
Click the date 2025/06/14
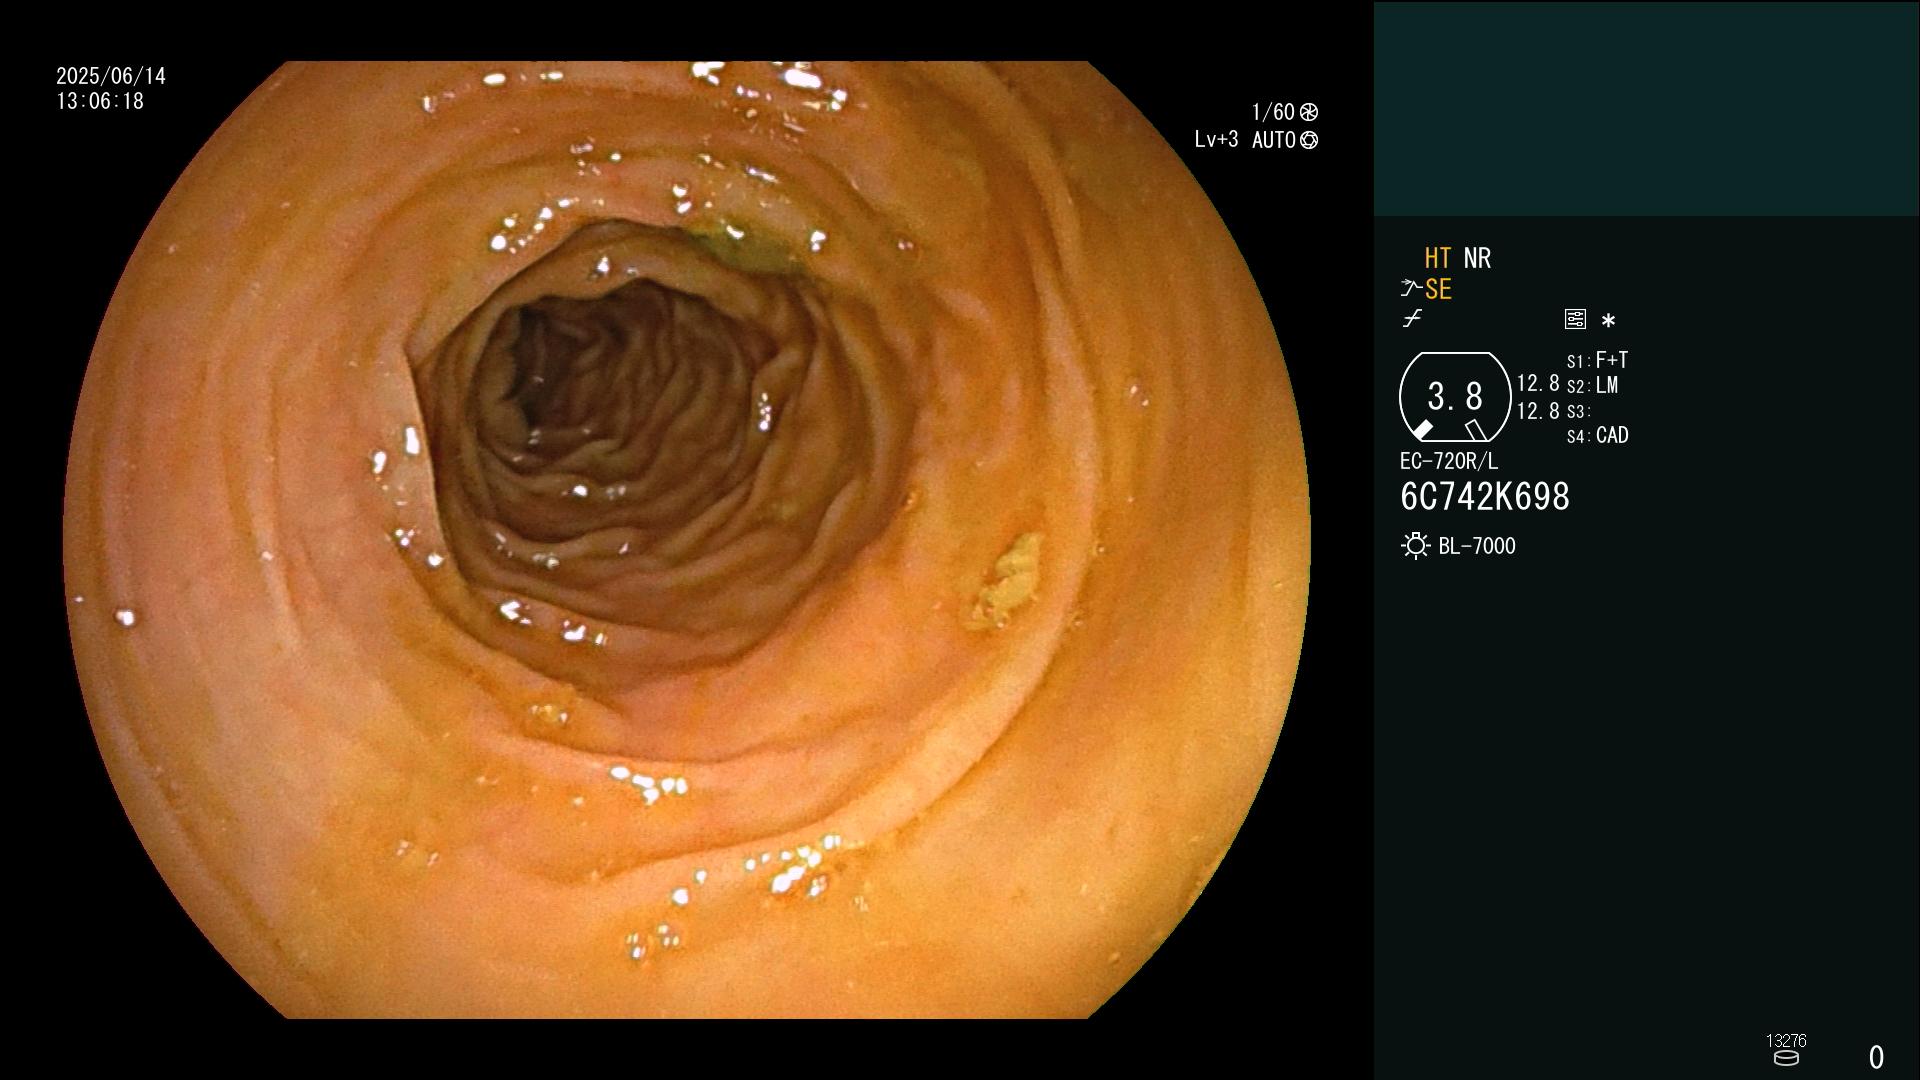(111, 76)
